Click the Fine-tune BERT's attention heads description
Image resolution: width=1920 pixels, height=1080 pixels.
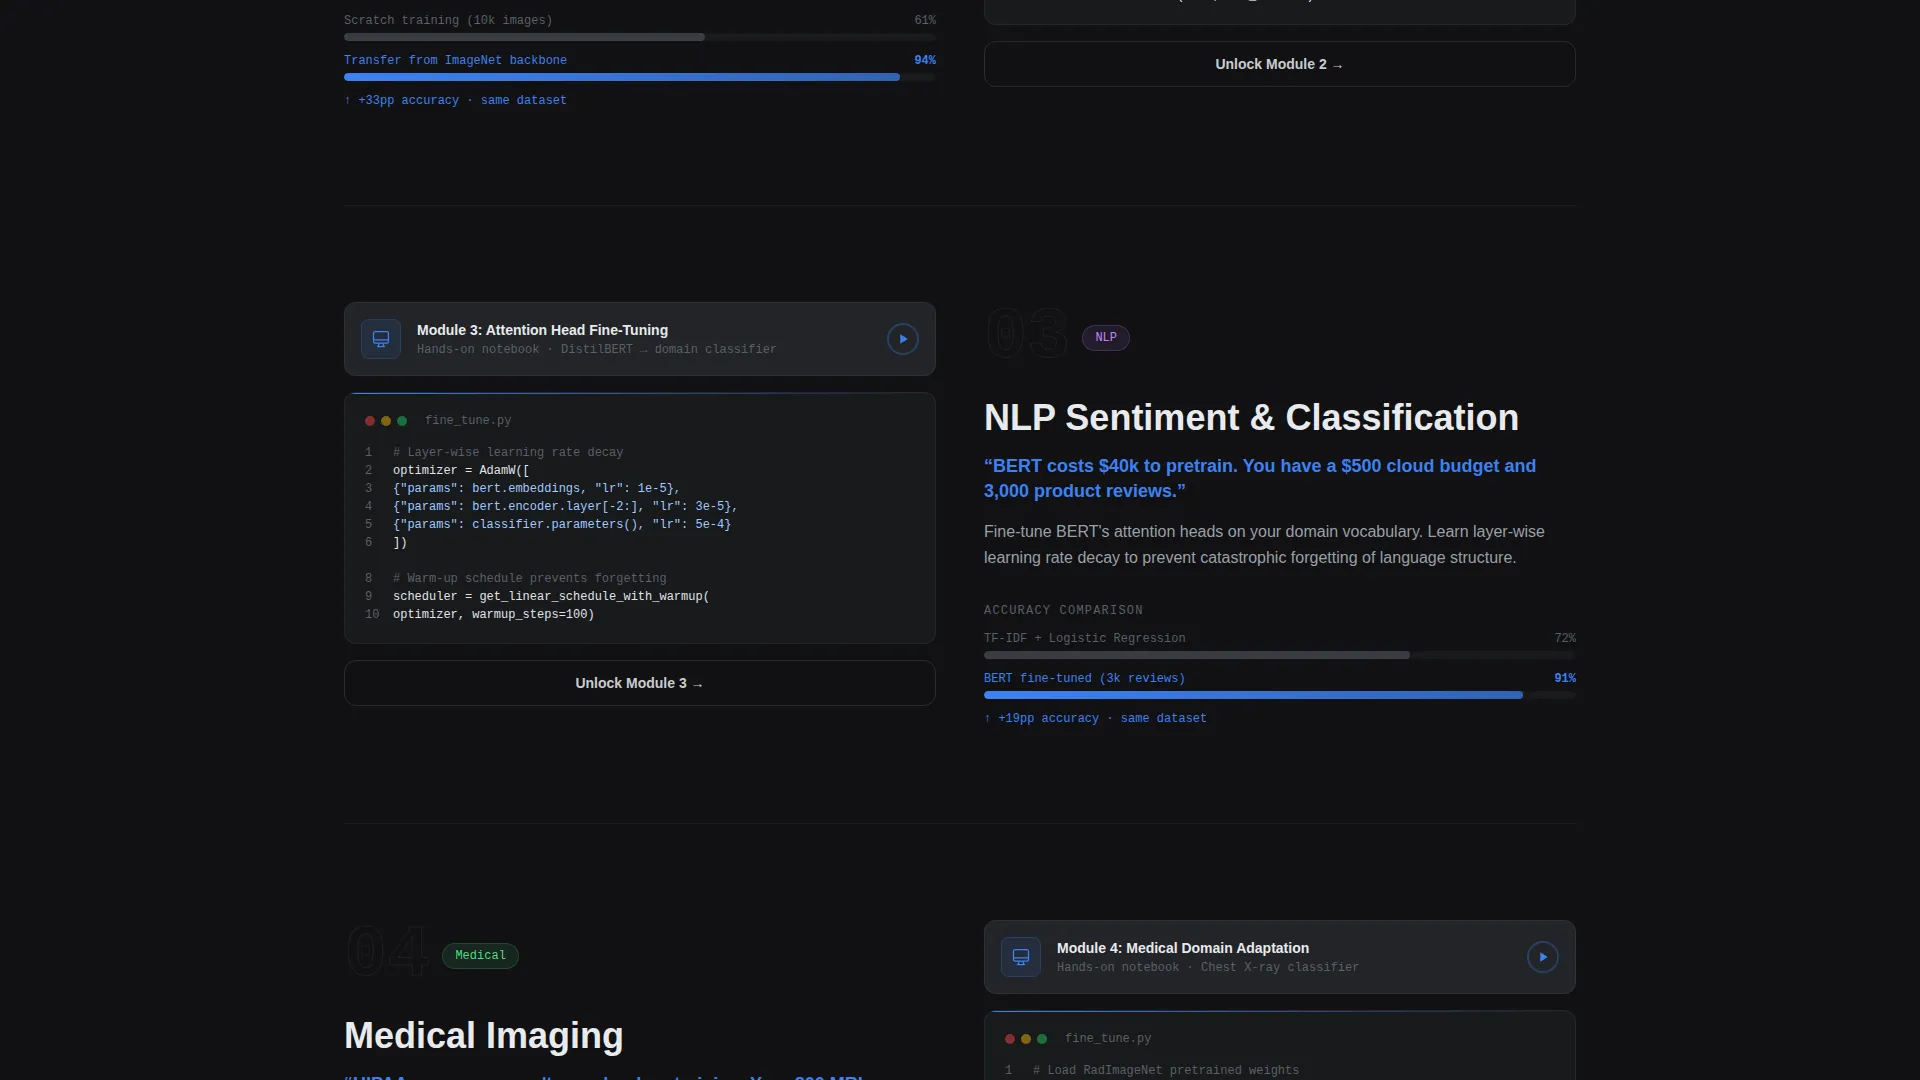click(1264, 545)
